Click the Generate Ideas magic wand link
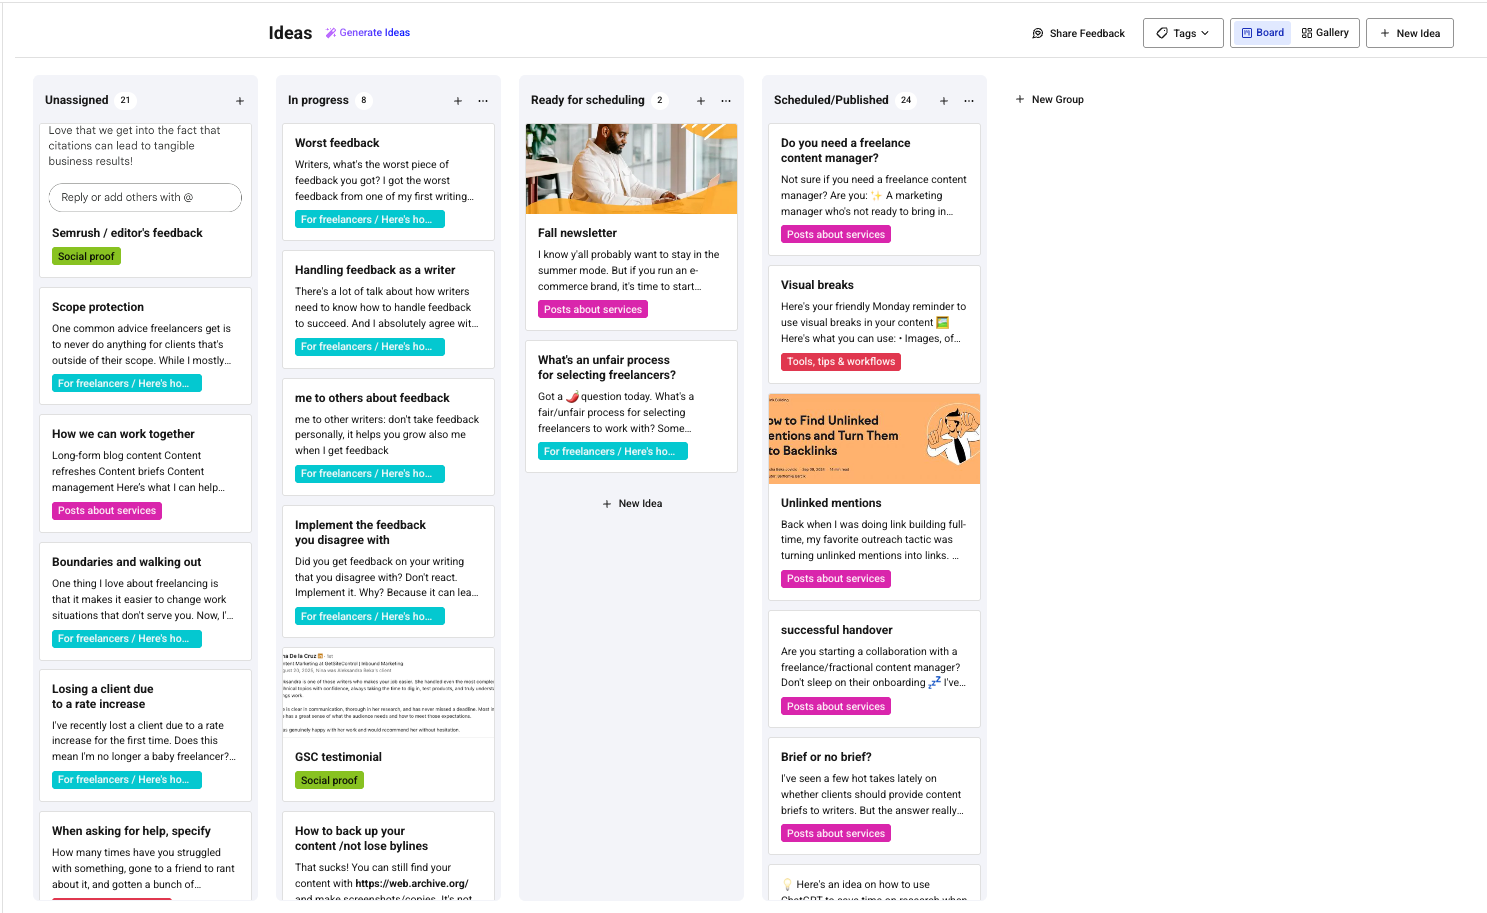Screen dimensions: 1487x913 (367, 33)
